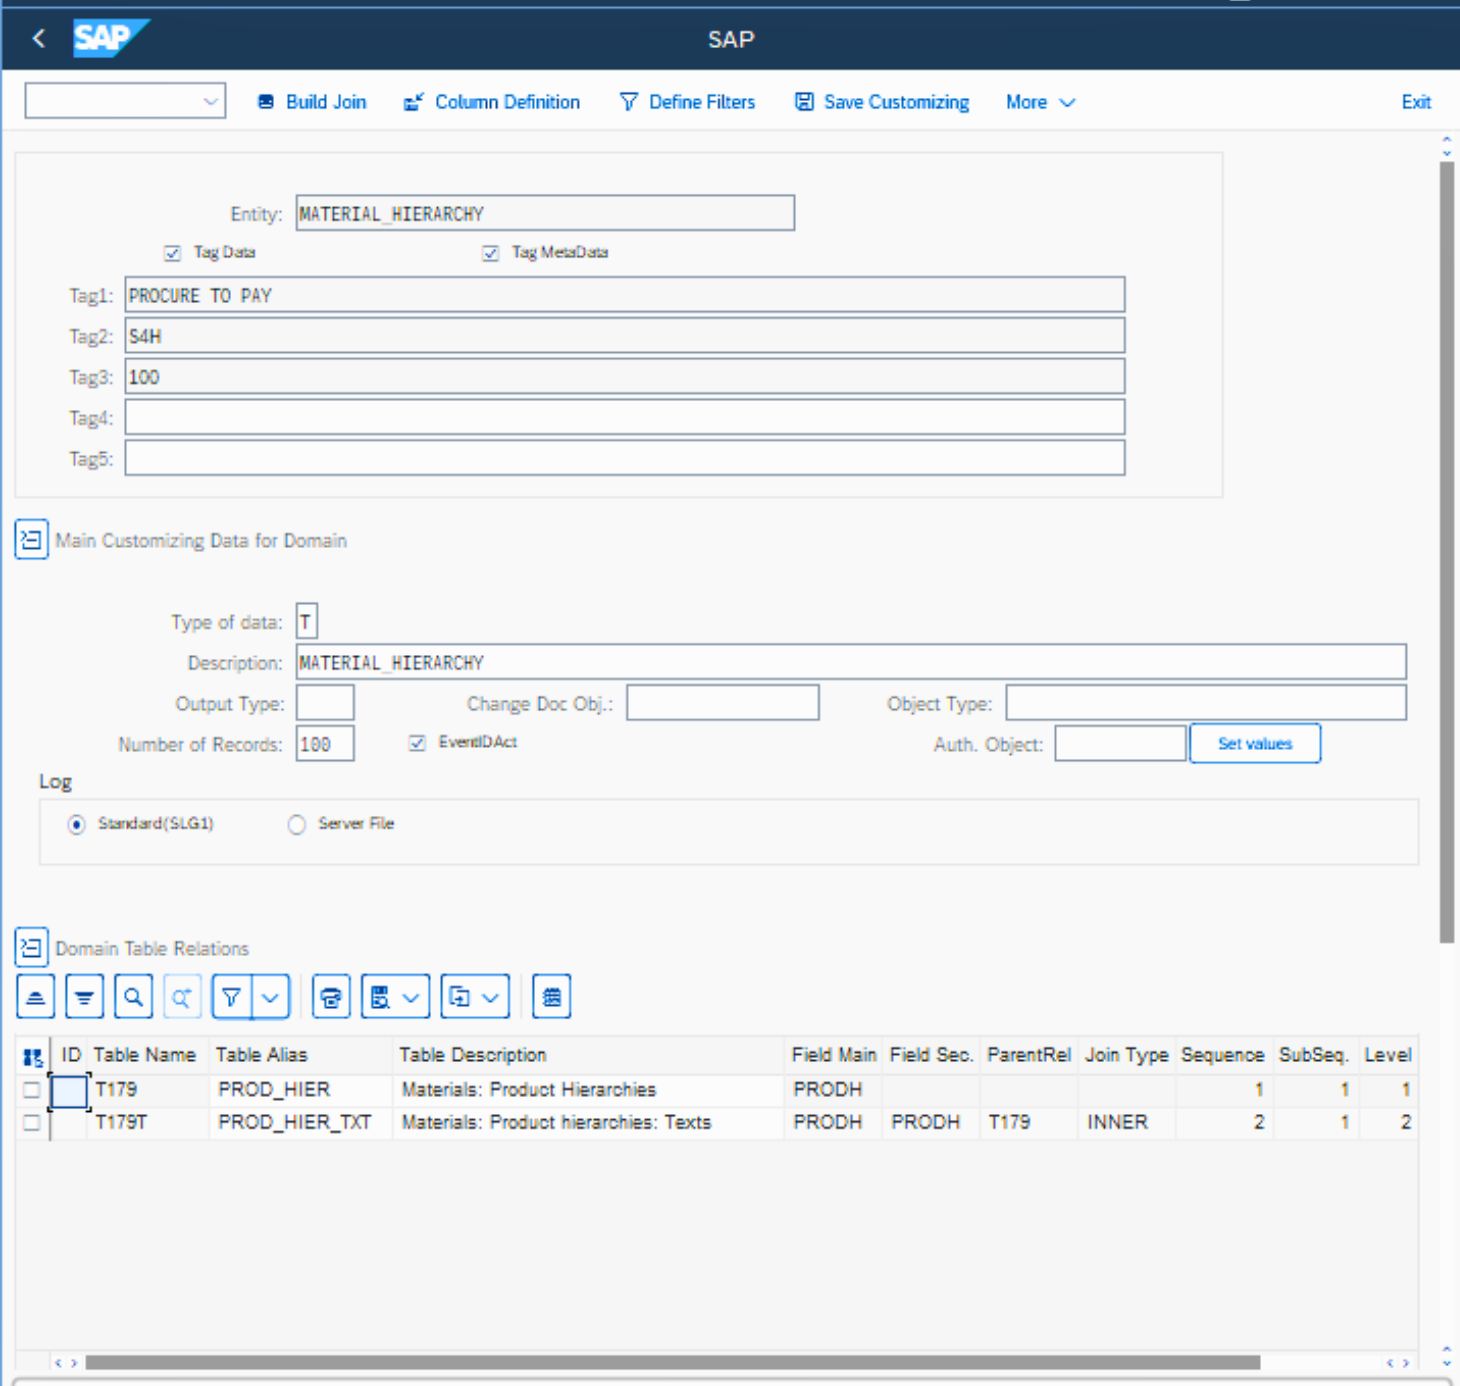The width and height of the screenshot is (1460, 1386).
Task: Click the print icon in table toolbar
Action: (x=331, y=997)
